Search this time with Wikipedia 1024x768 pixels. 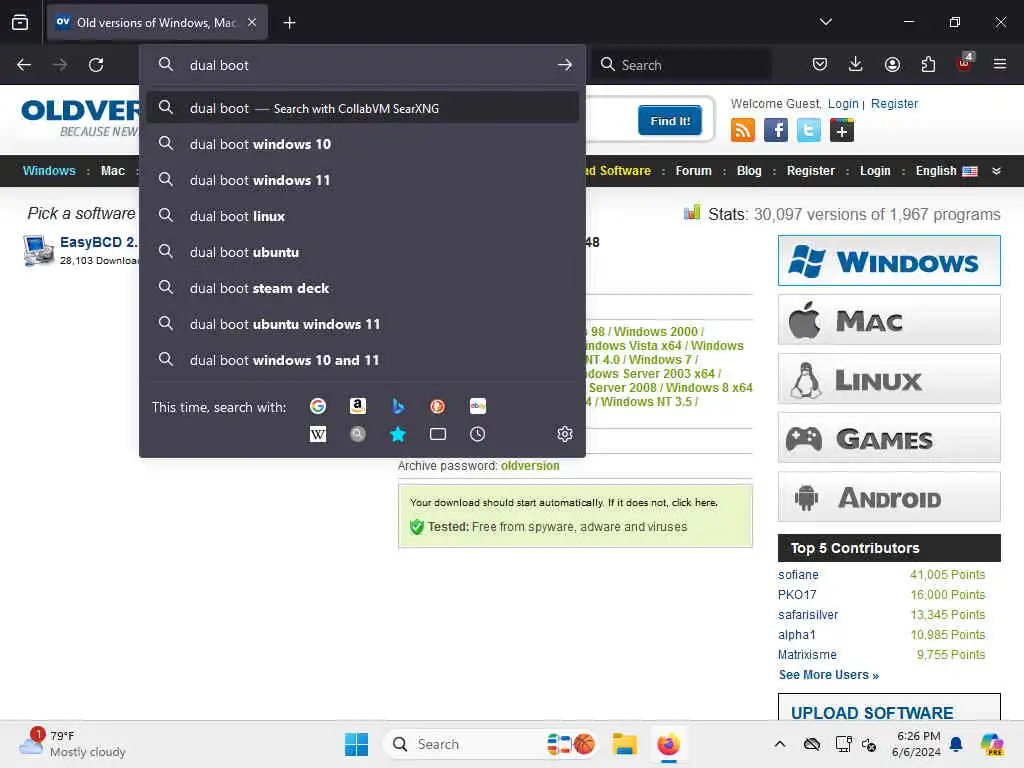(318, 434)
